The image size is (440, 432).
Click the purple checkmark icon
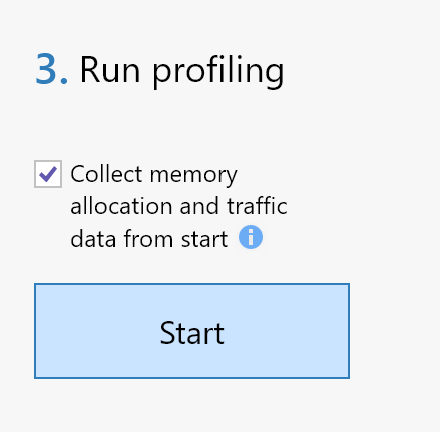pyautogui.click(x=48, y=174)
